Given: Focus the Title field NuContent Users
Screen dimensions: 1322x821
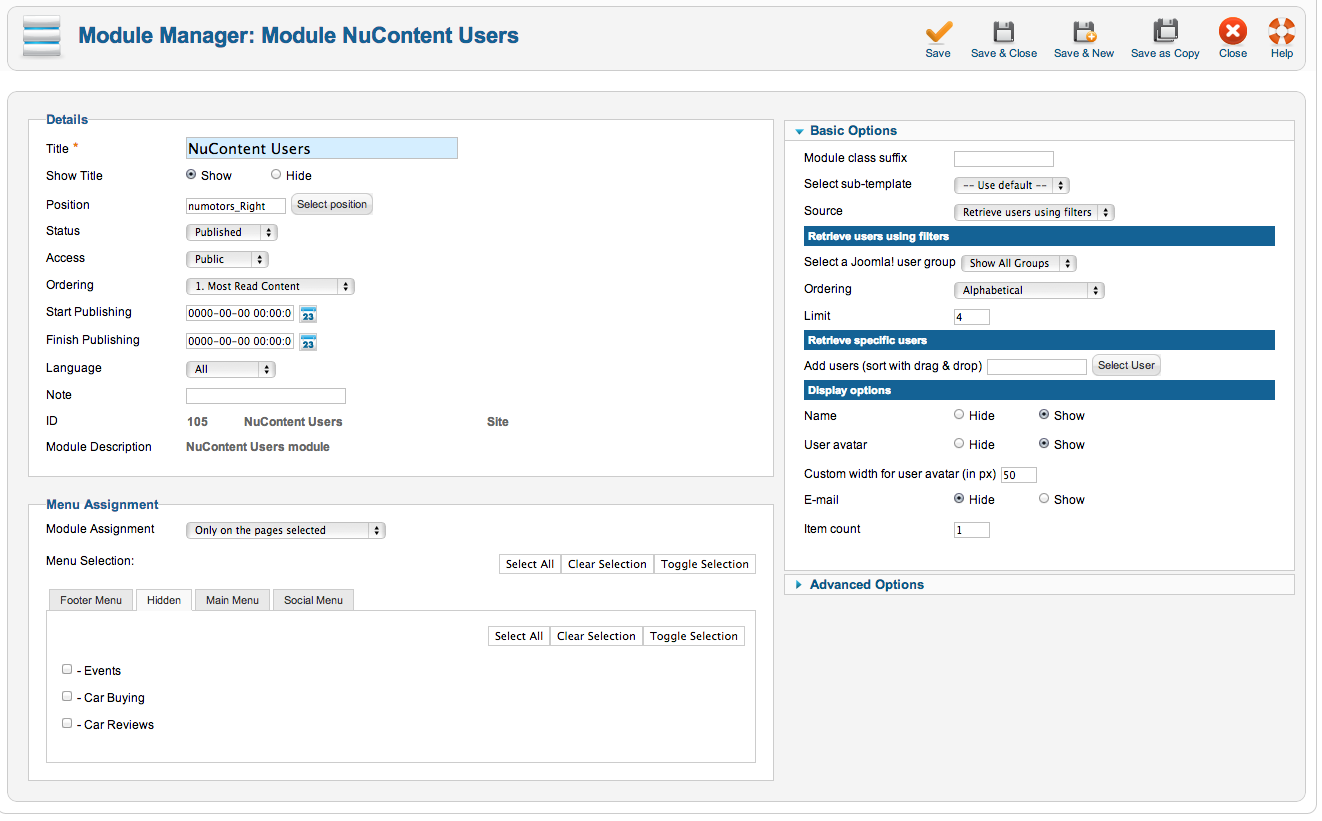Looking at the screenshot, I should click(322, 148).
